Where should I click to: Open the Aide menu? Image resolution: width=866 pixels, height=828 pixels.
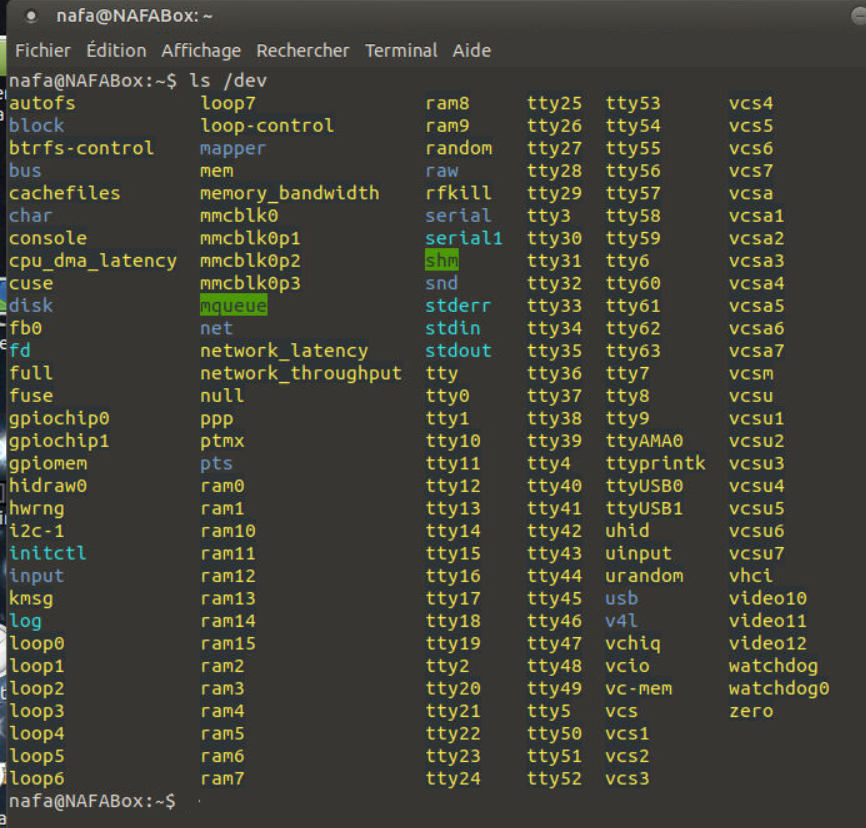coord(472,51)
